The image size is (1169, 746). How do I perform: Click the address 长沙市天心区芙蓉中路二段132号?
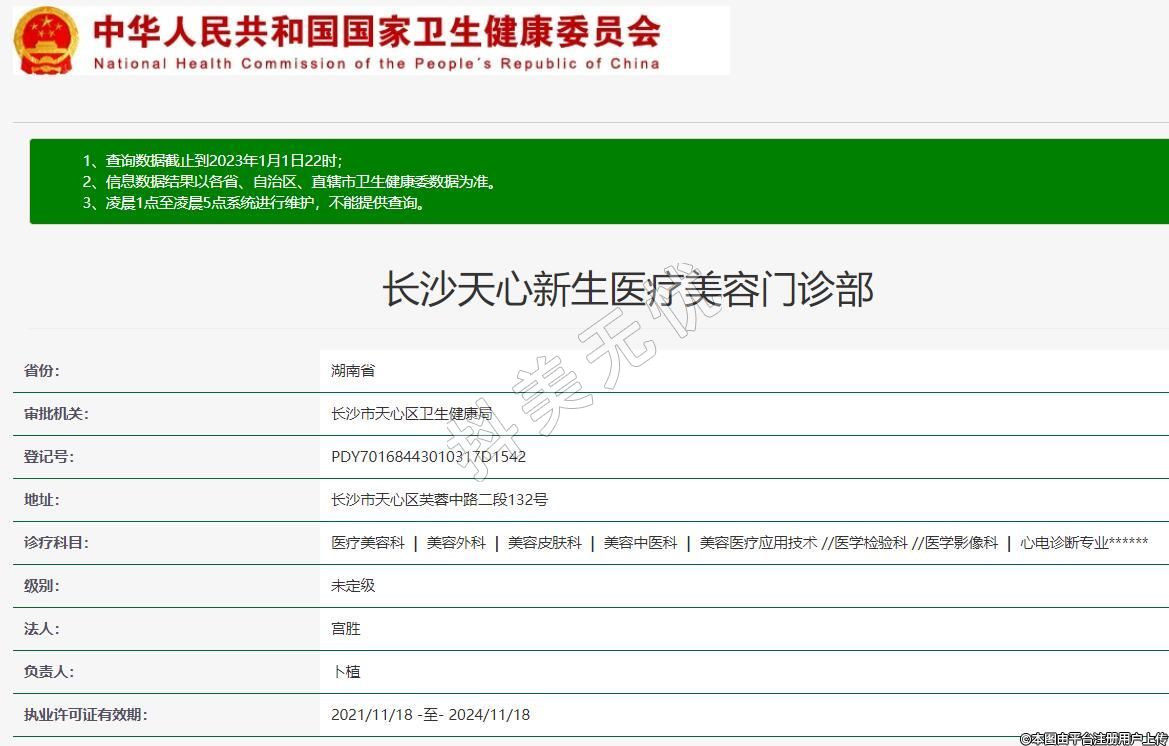pos(439,500)
